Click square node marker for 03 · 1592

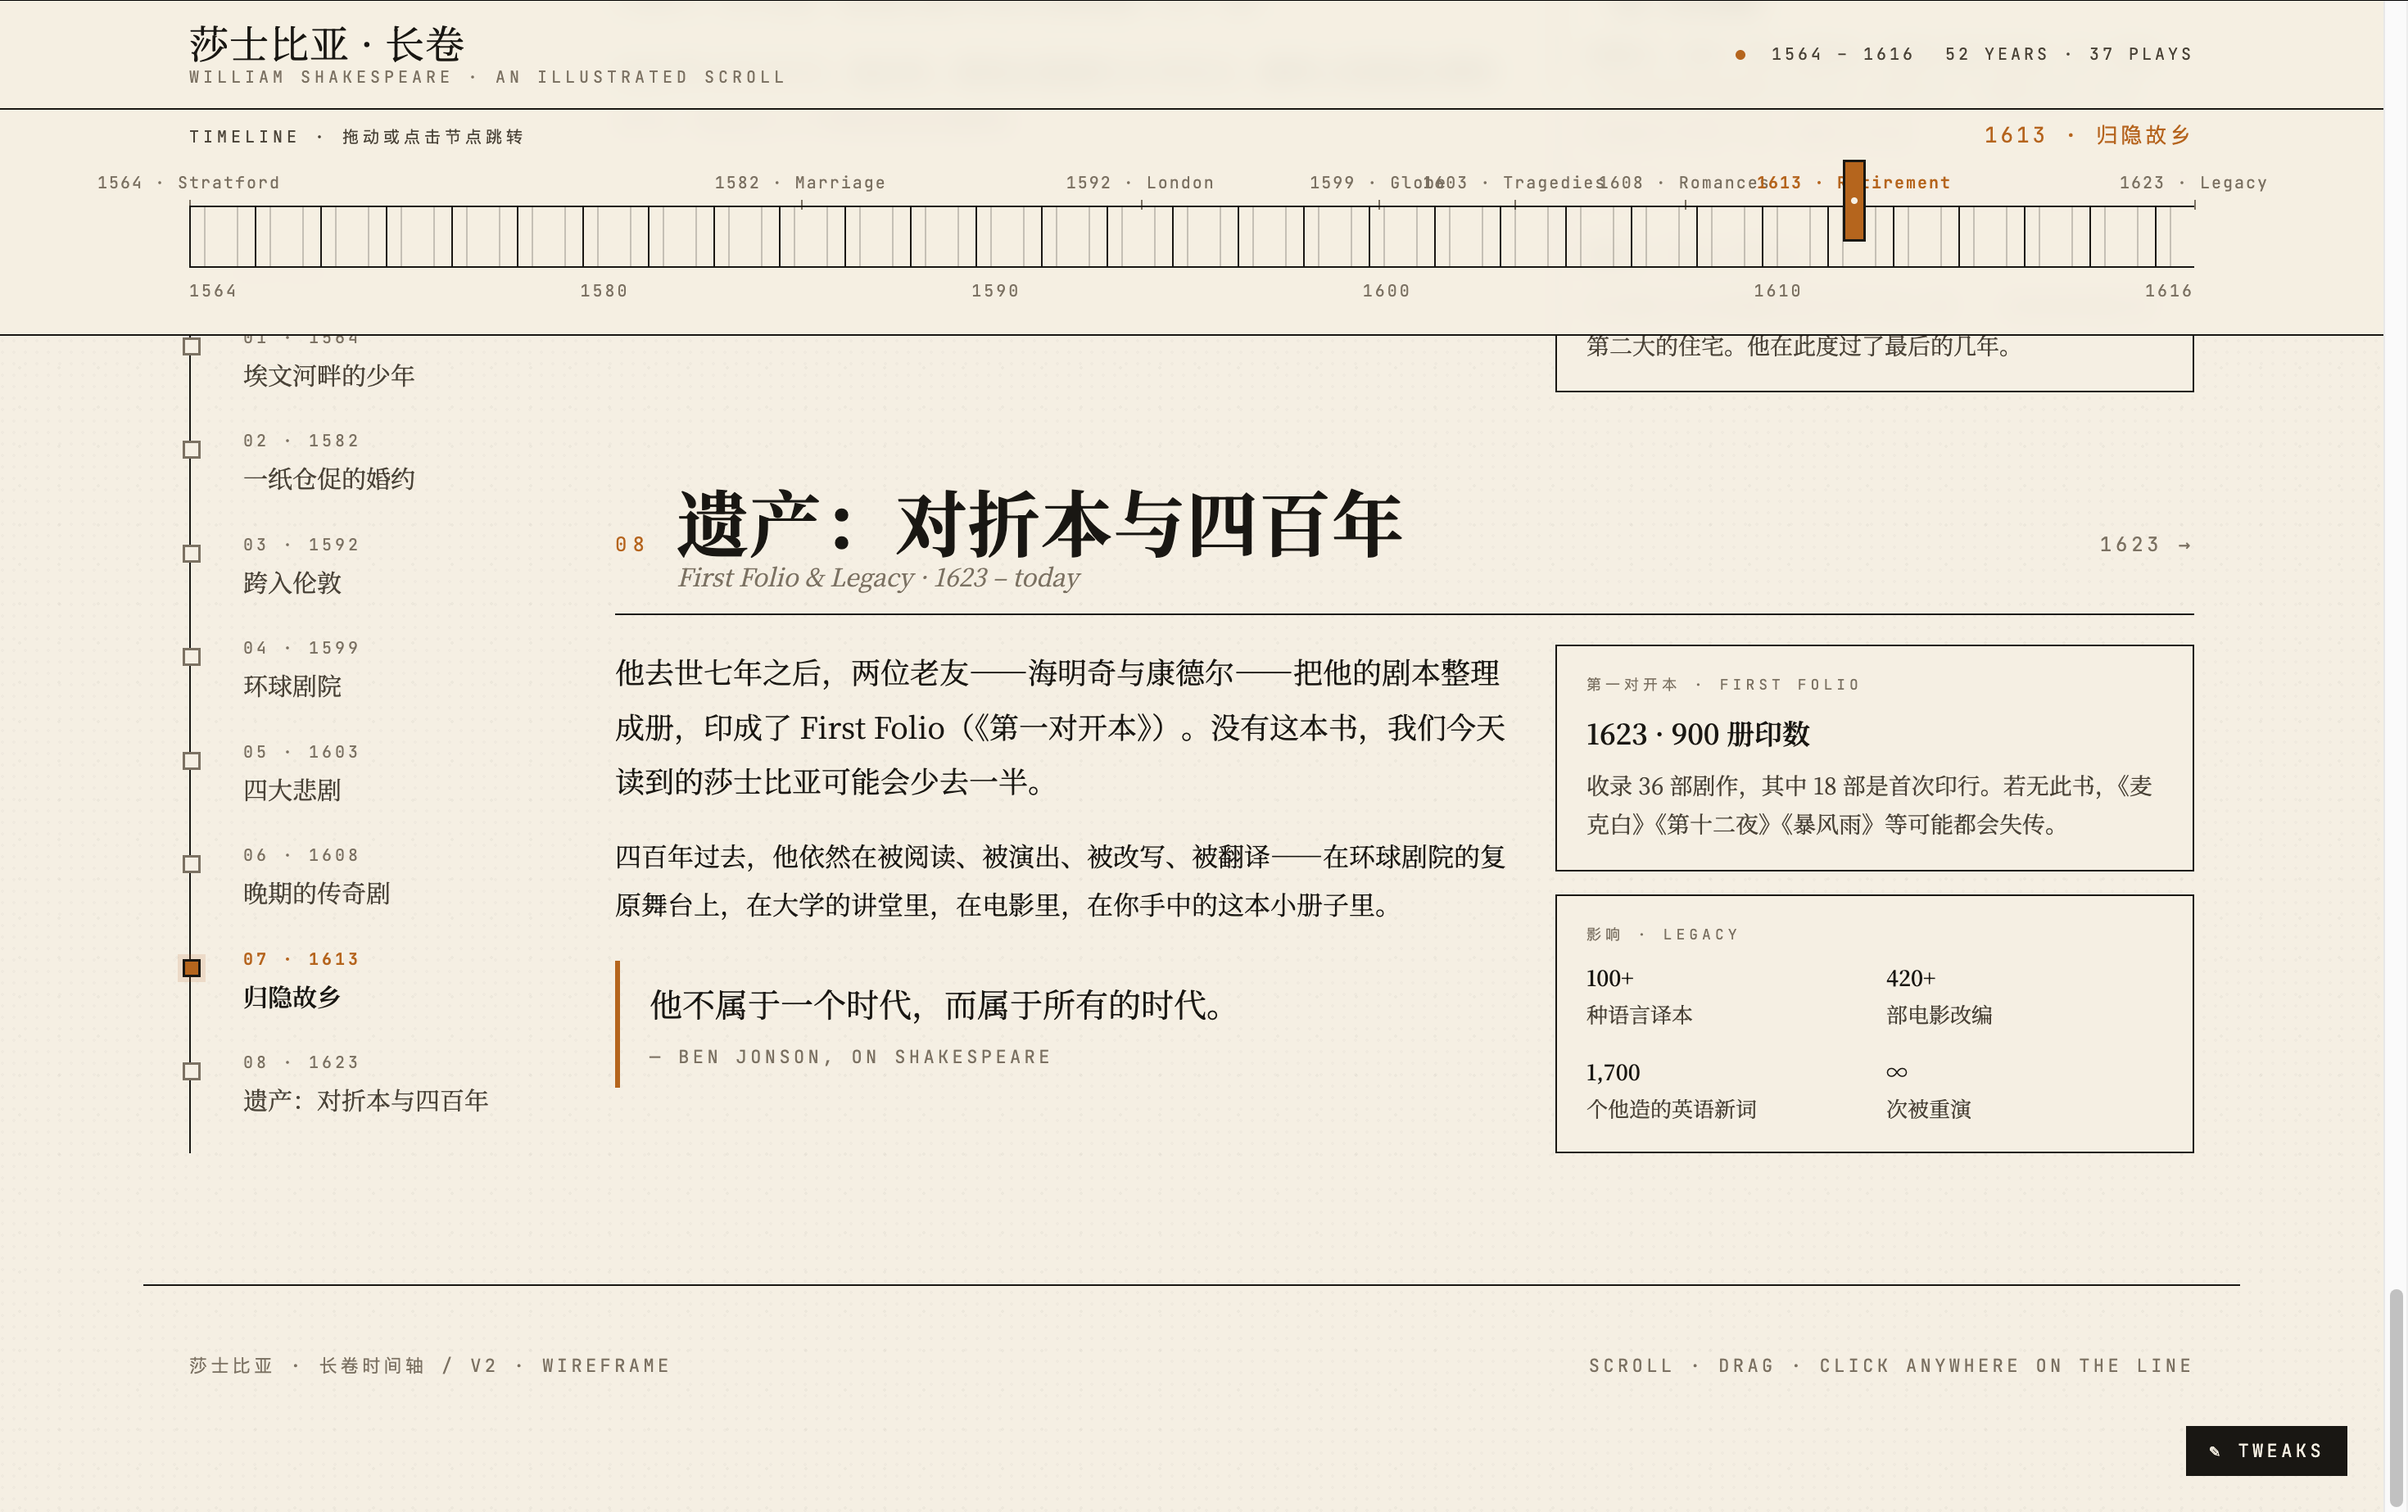(192, 553)
